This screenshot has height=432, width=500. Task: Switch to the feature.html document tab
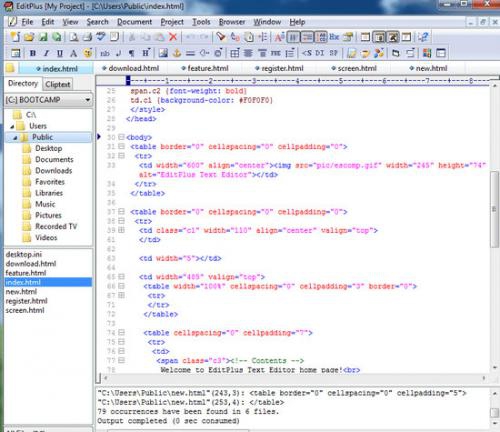205,68
